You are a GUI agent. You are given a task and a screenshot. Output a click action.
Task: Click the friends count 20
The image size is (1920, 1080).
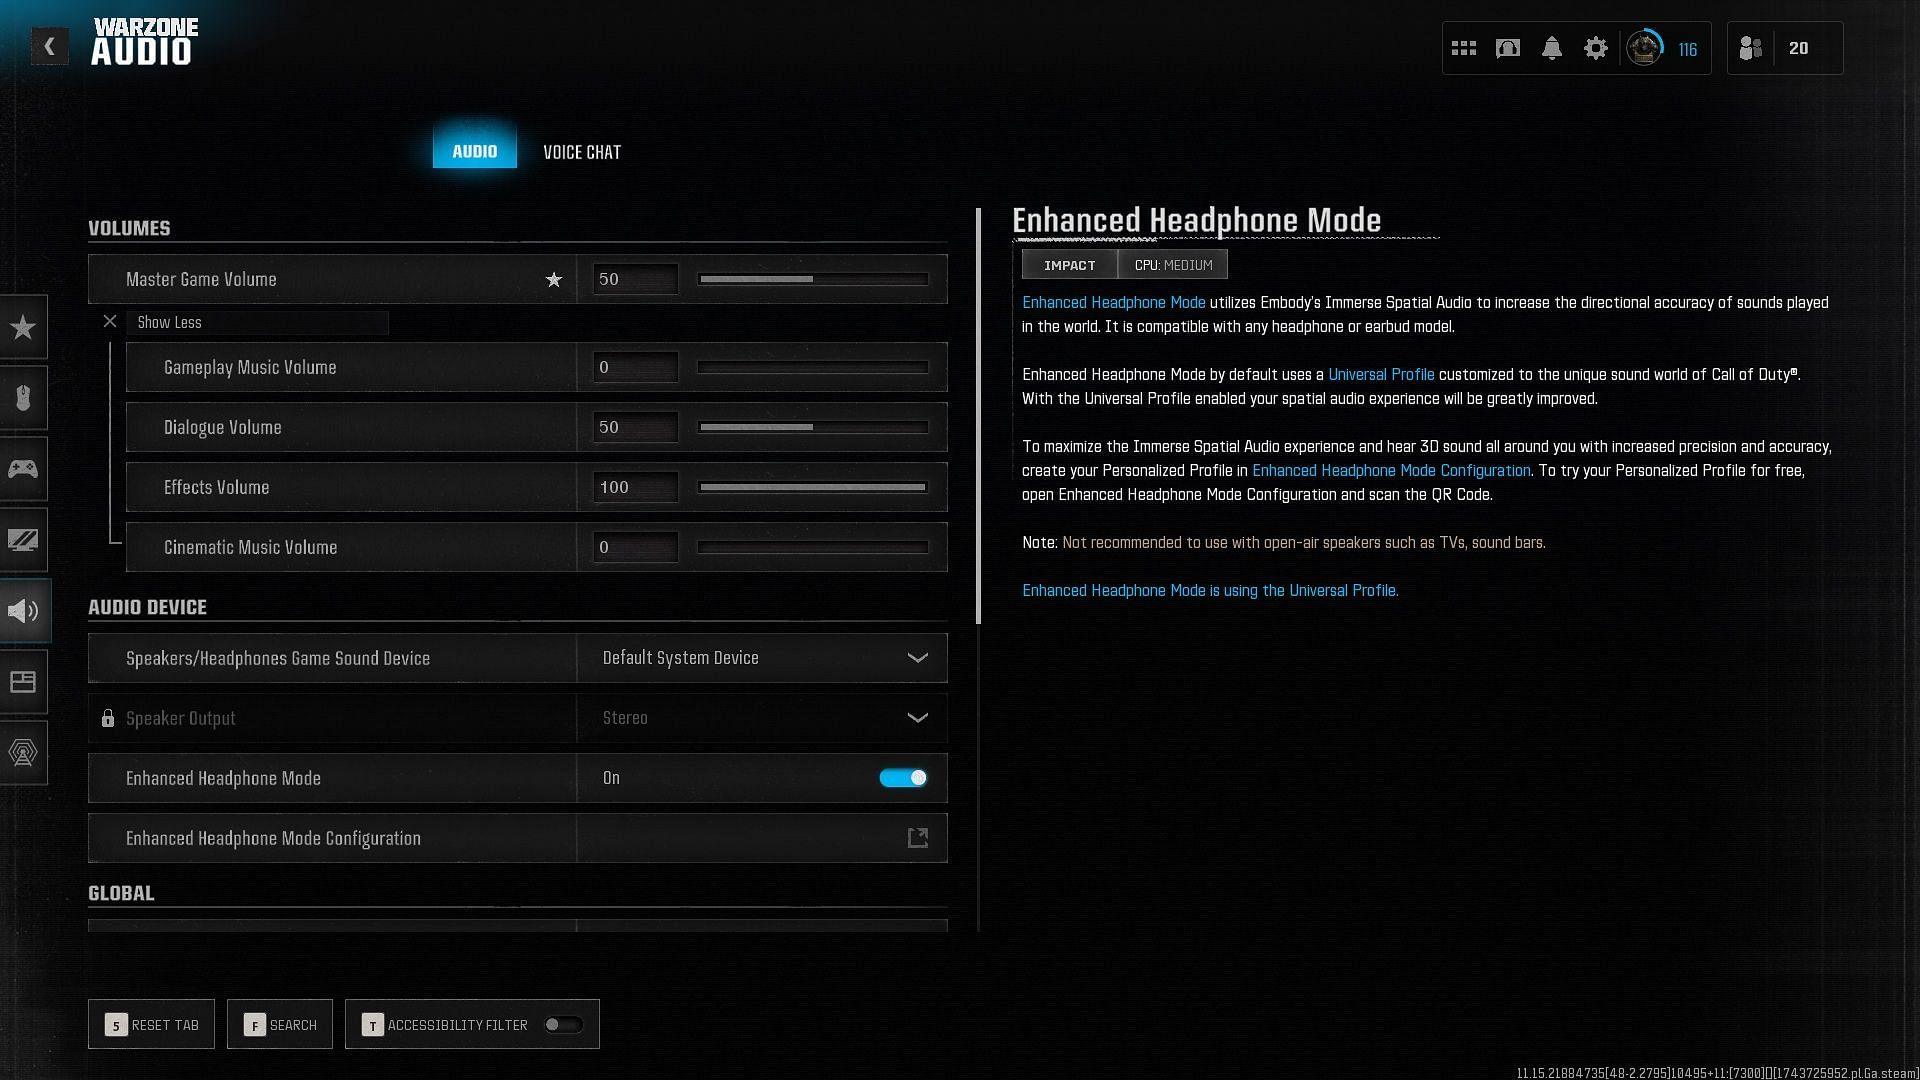click(1798, 48)
